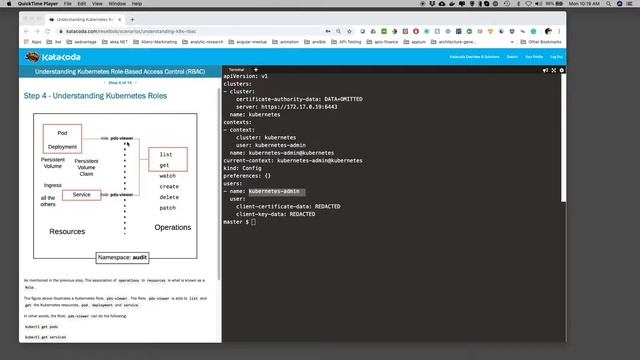Open the akka.NET bookmark folder
This screenshot has width=640, height=360.
point(115,42)
